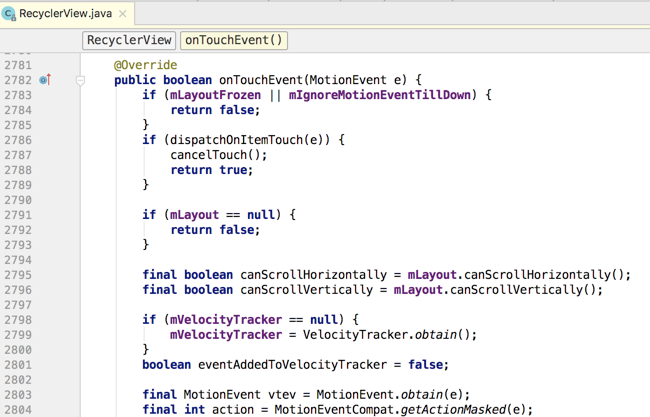Click the eventAddedToVelocityTracker variable

(x=292, y=365)
